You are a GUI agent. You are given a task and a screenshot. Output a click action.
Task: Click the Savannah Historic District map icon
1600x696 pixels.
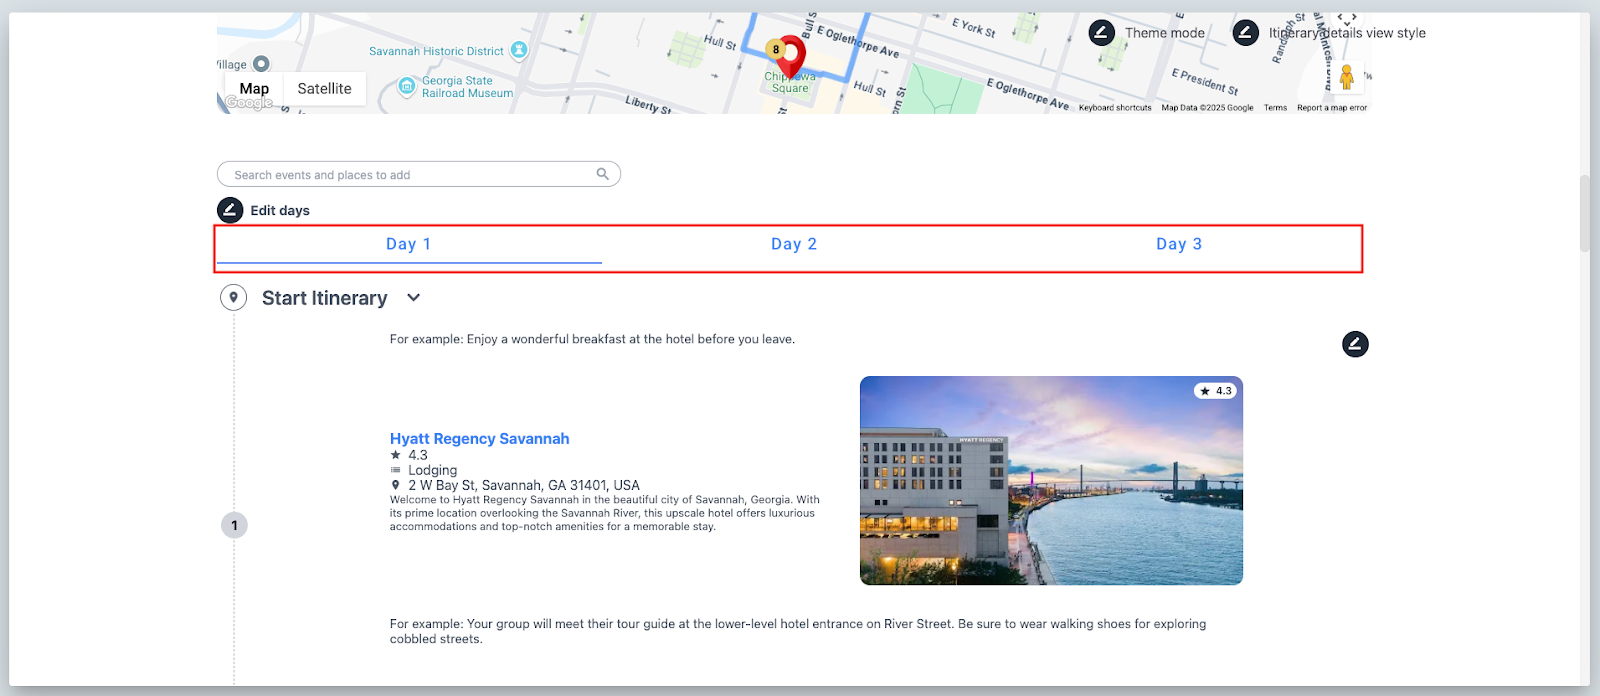519,50
